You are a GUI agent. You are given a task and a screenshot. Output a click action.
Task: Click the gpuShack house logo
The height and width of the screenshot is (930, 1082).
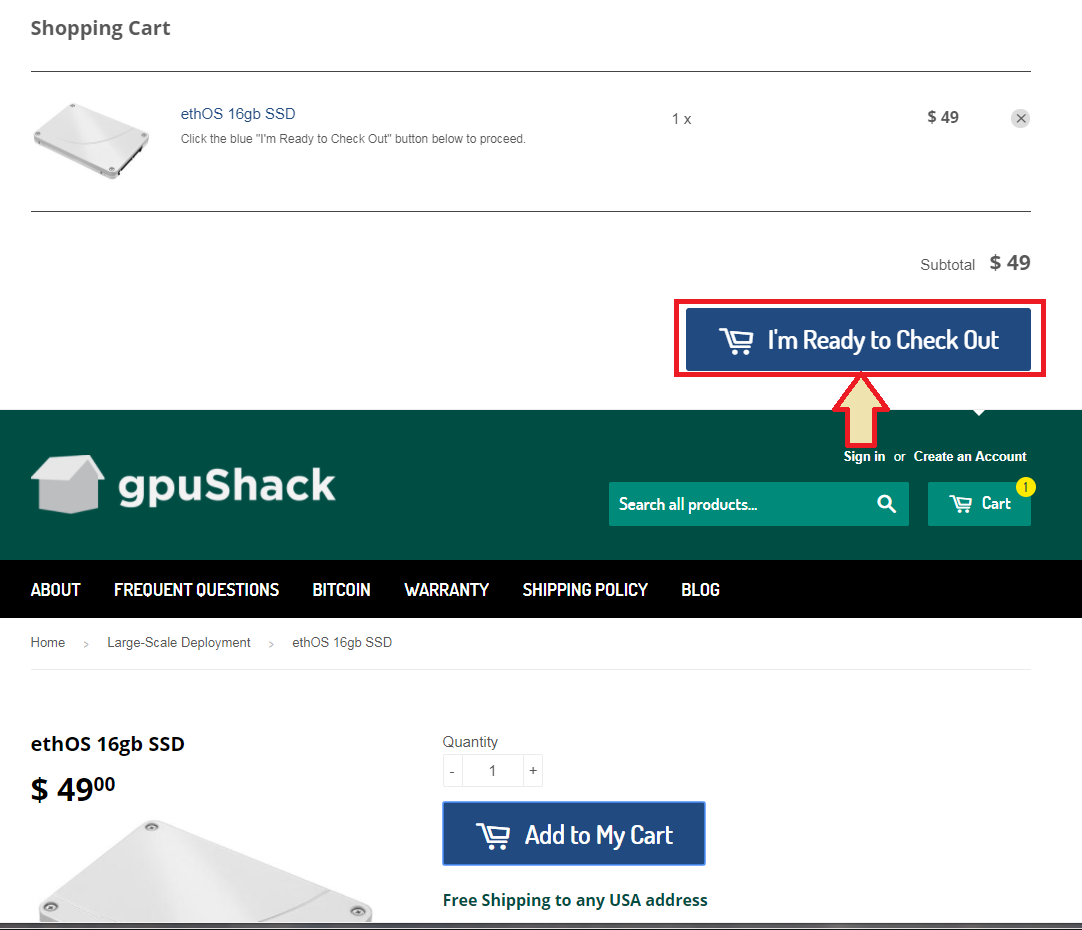click(68, 484)
